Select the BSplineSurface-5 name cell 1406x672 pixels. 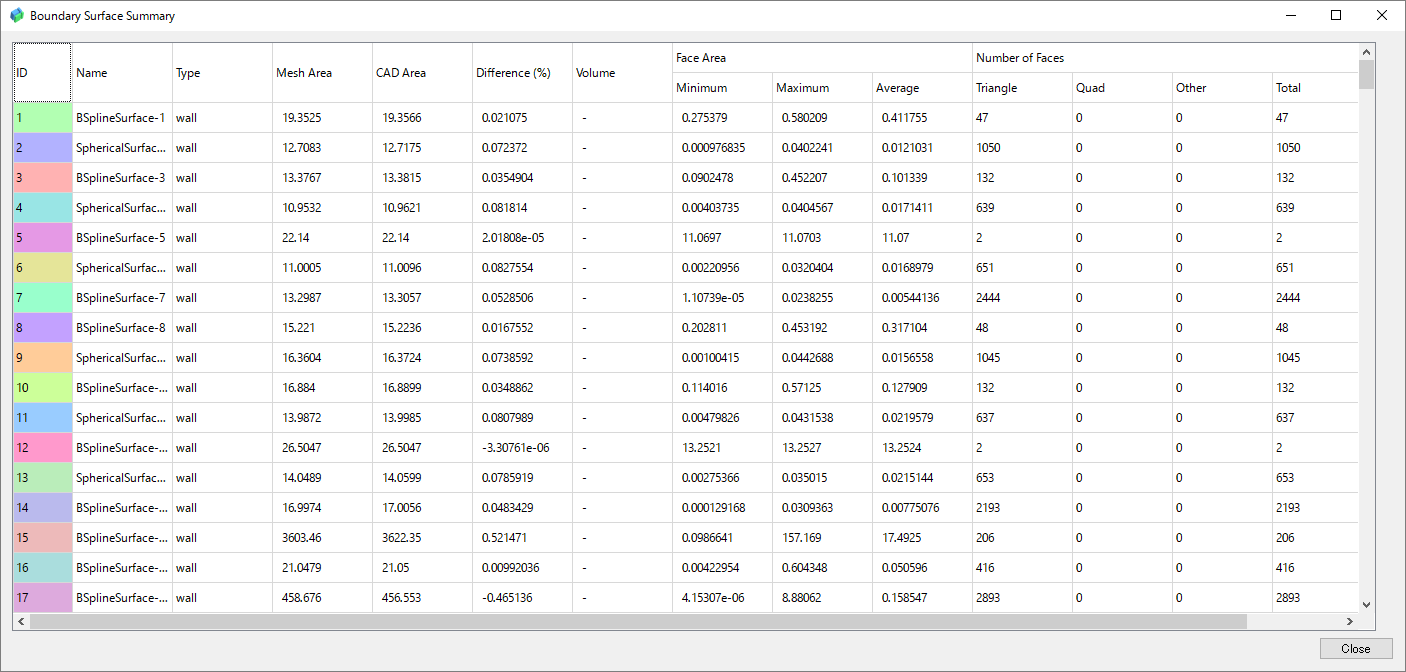tap(122, 238)
